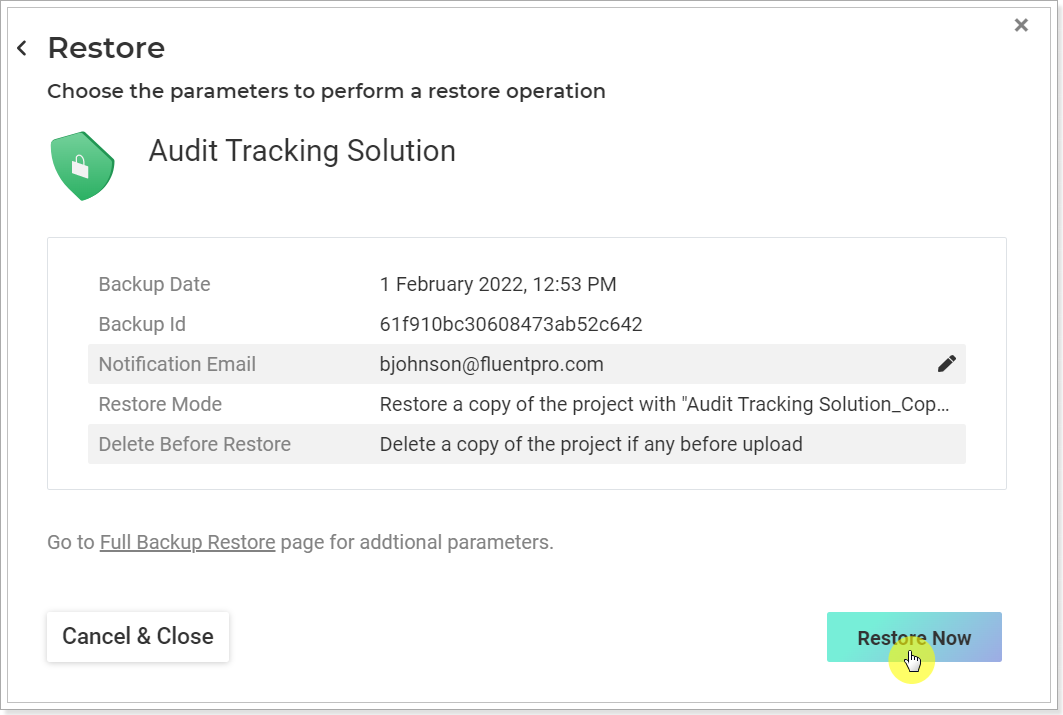The image size is (1063, 715).
Task: Click the back arrow beside Restore
Action: click(22, 48)
